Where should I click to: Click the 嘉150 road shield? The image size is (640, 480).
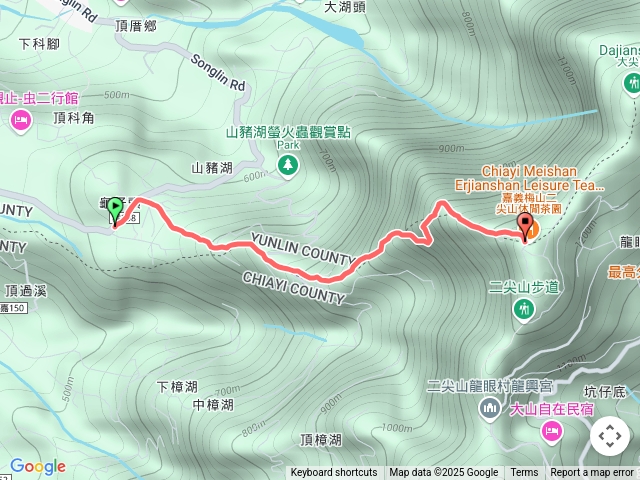click(13, 308)
